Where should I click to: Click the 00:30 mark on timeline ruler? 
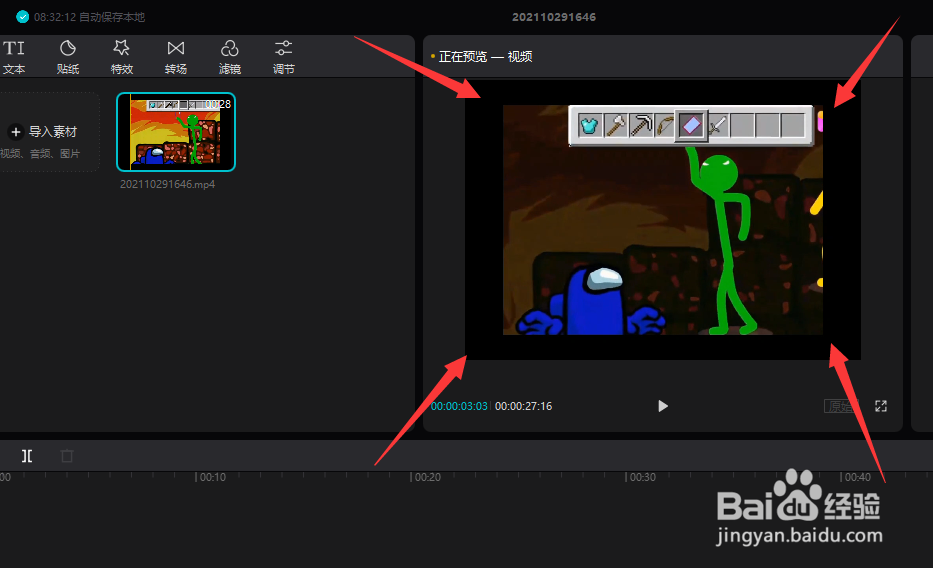coord(643,477)
